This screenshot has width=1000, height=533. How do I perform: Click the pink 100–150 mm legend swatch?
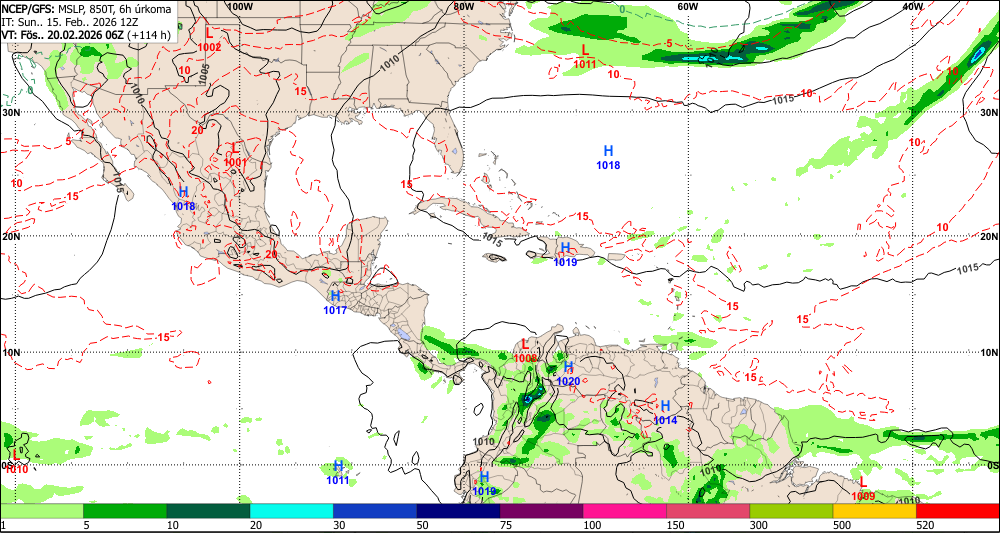[x=624, y=511]
